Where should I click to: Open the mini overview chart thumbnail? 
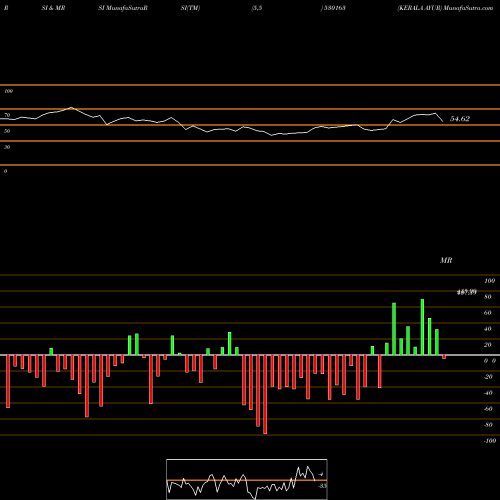247,479
